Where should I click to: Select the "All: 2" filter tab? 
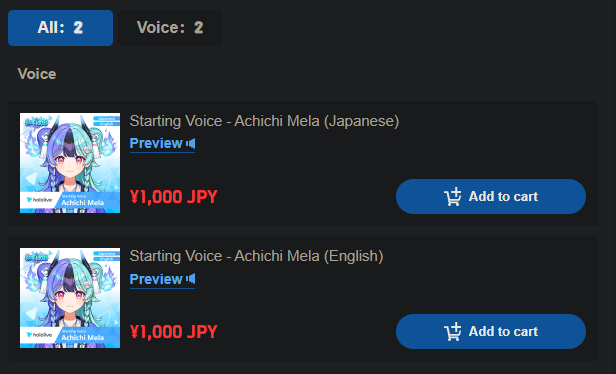[60, 28]
